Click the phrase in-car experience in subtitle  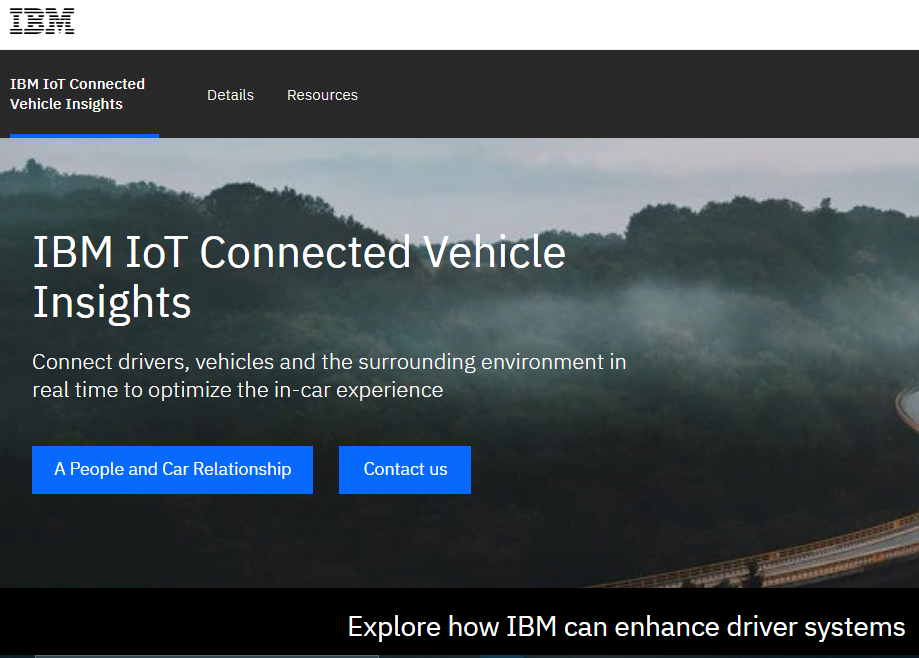click(x=358, y=390)
